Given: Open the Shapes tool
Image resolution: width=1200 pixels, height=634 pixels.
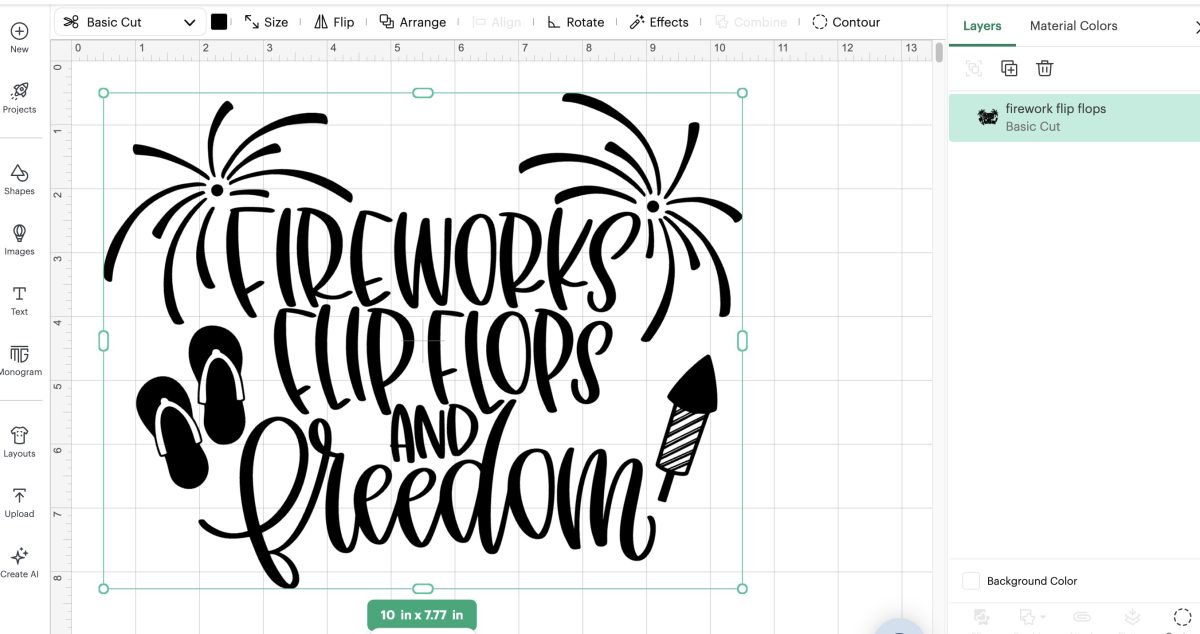Looking at the screenshot, I should coord(19,178).
